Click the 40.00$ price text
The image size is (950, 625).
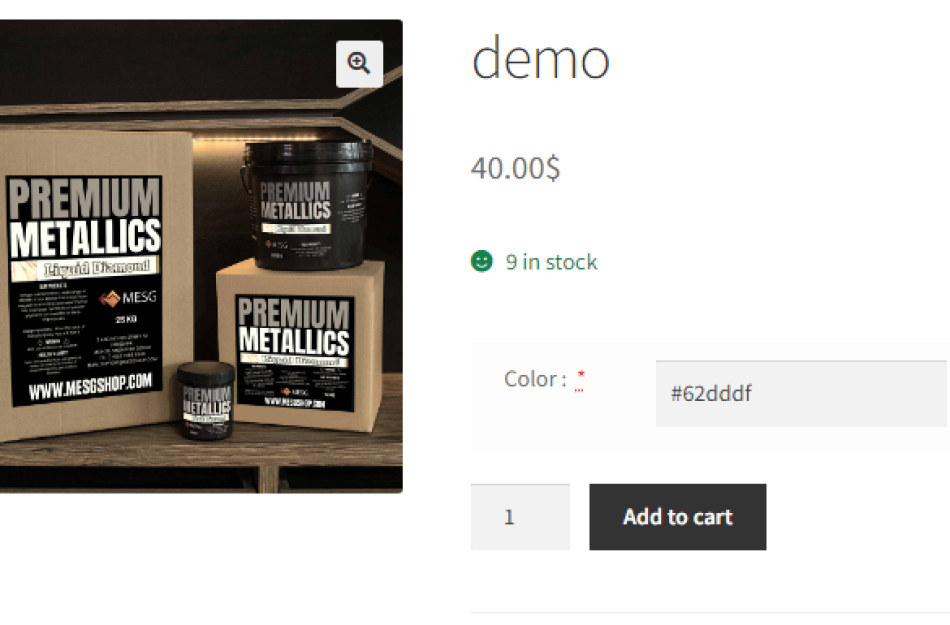point(516,168)
